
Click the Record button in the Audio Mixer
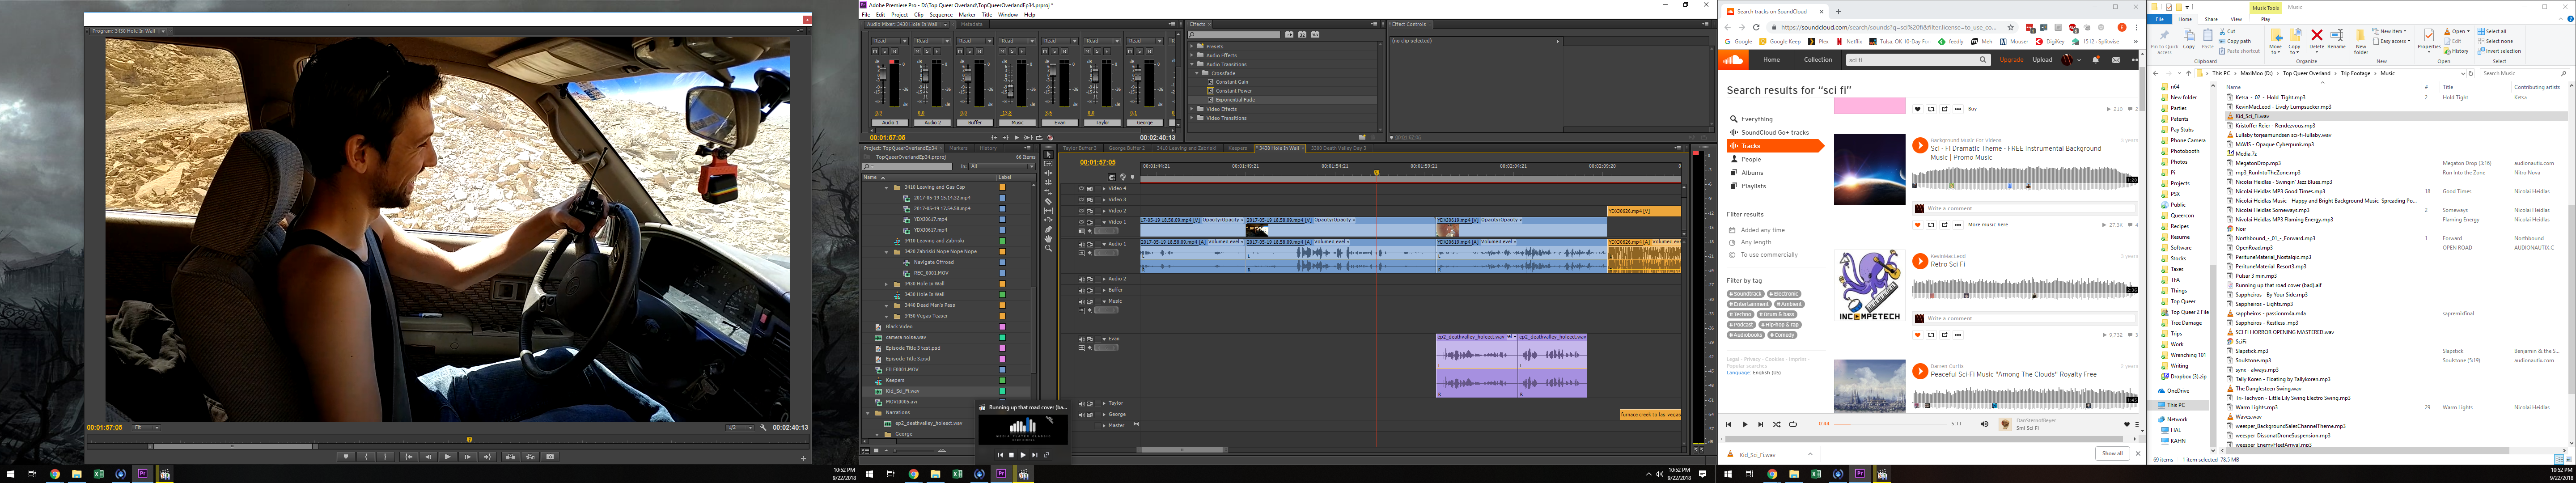pyautogui.click(x=1050, y=138)
